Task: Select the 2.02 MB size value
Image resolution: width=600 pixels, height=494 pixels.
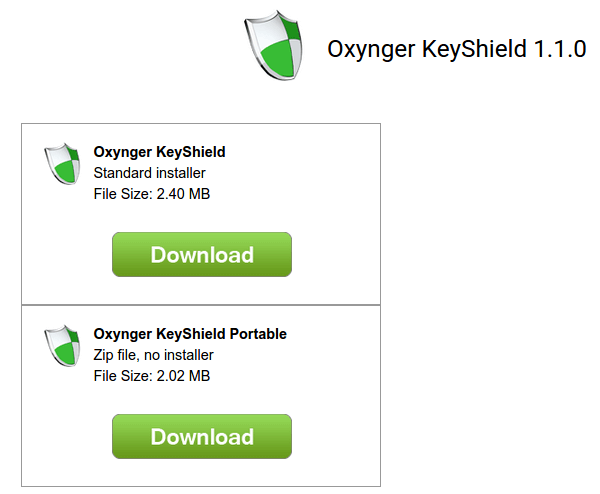Action: 183,376
